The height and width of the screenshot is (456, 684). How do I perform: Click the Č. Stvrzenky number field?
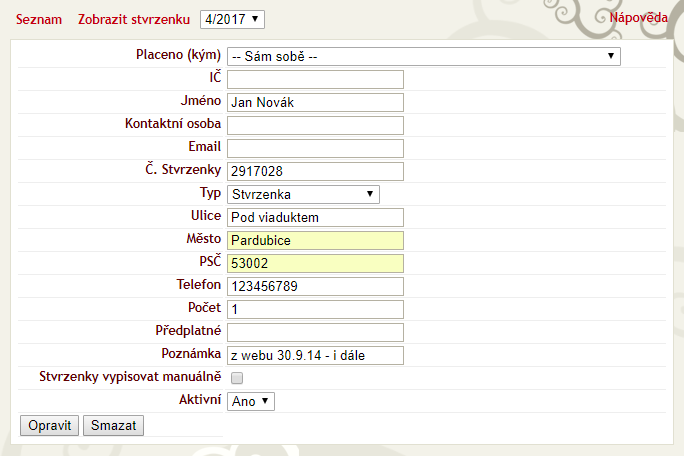click(x=315, y=171)
